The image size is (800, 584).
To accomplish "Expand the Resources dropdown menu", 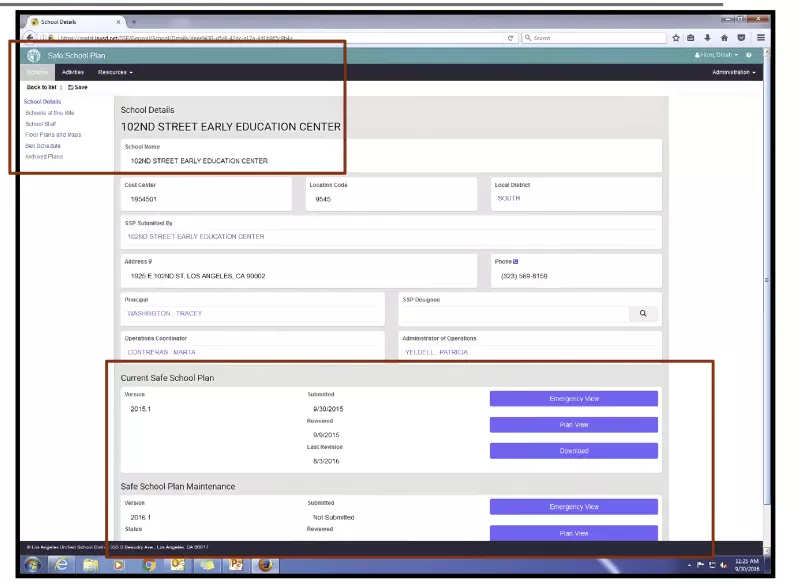I will point(115,72).
